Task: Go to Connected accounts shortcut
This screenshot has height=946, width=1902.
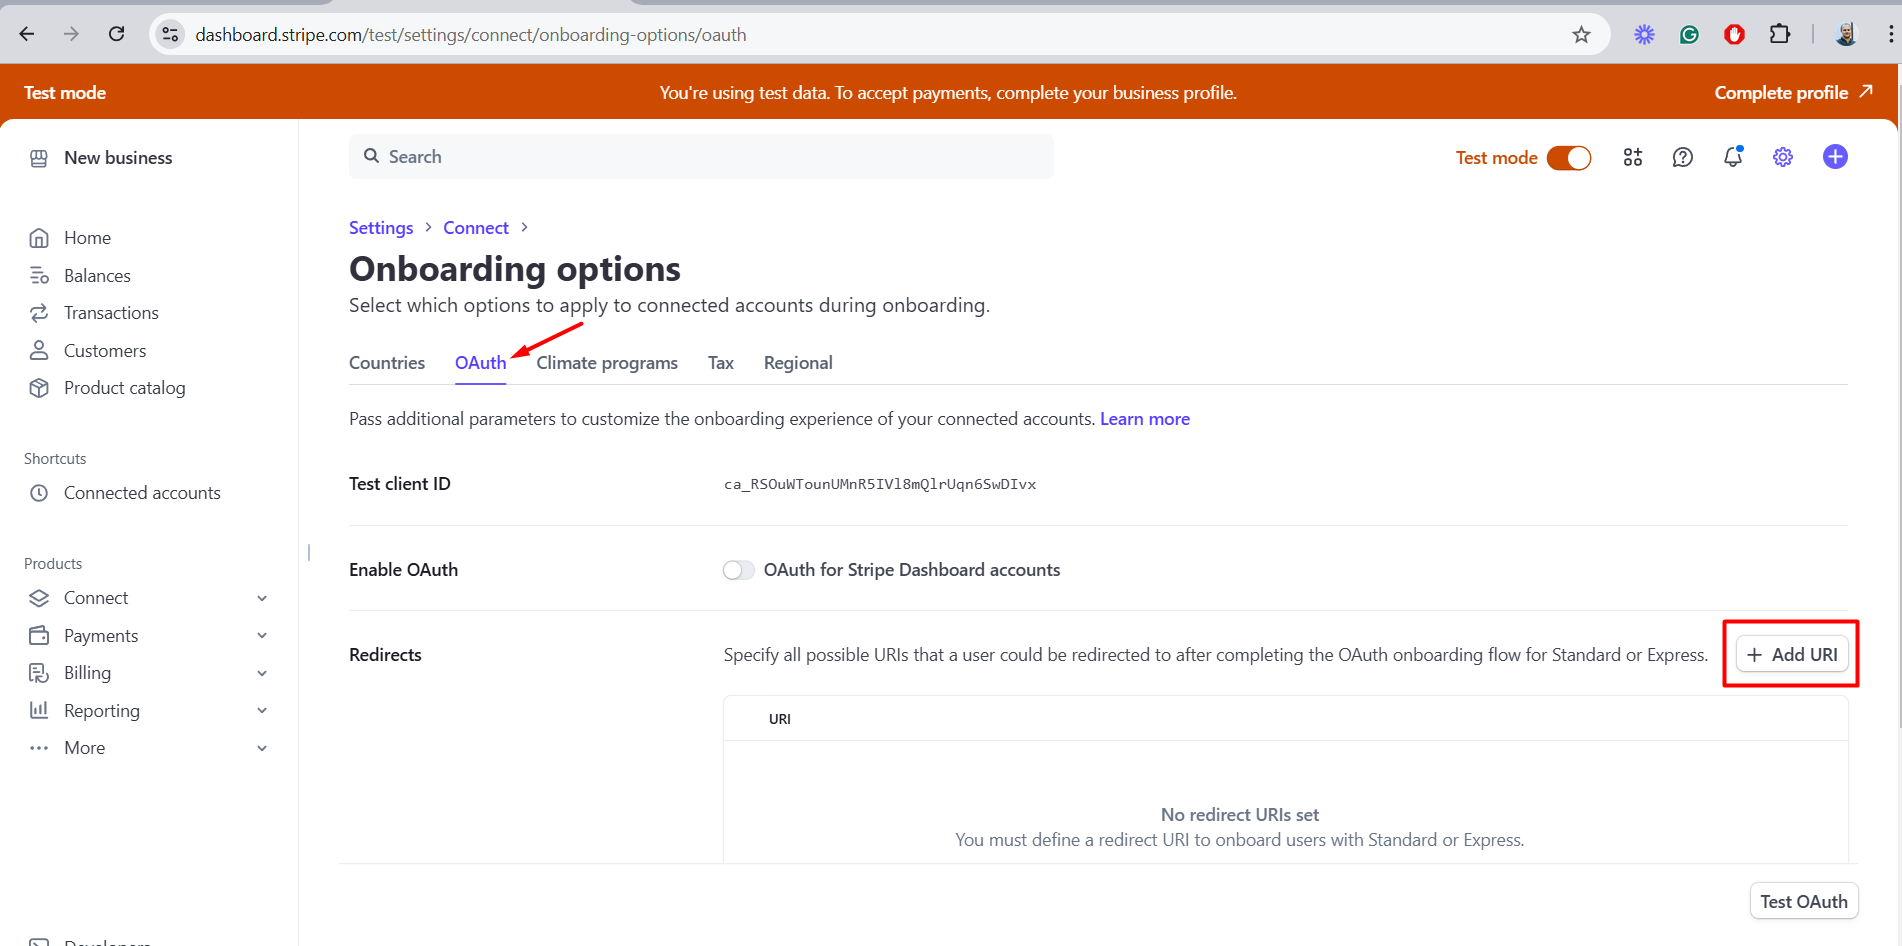Action: [x=142, y=493]
